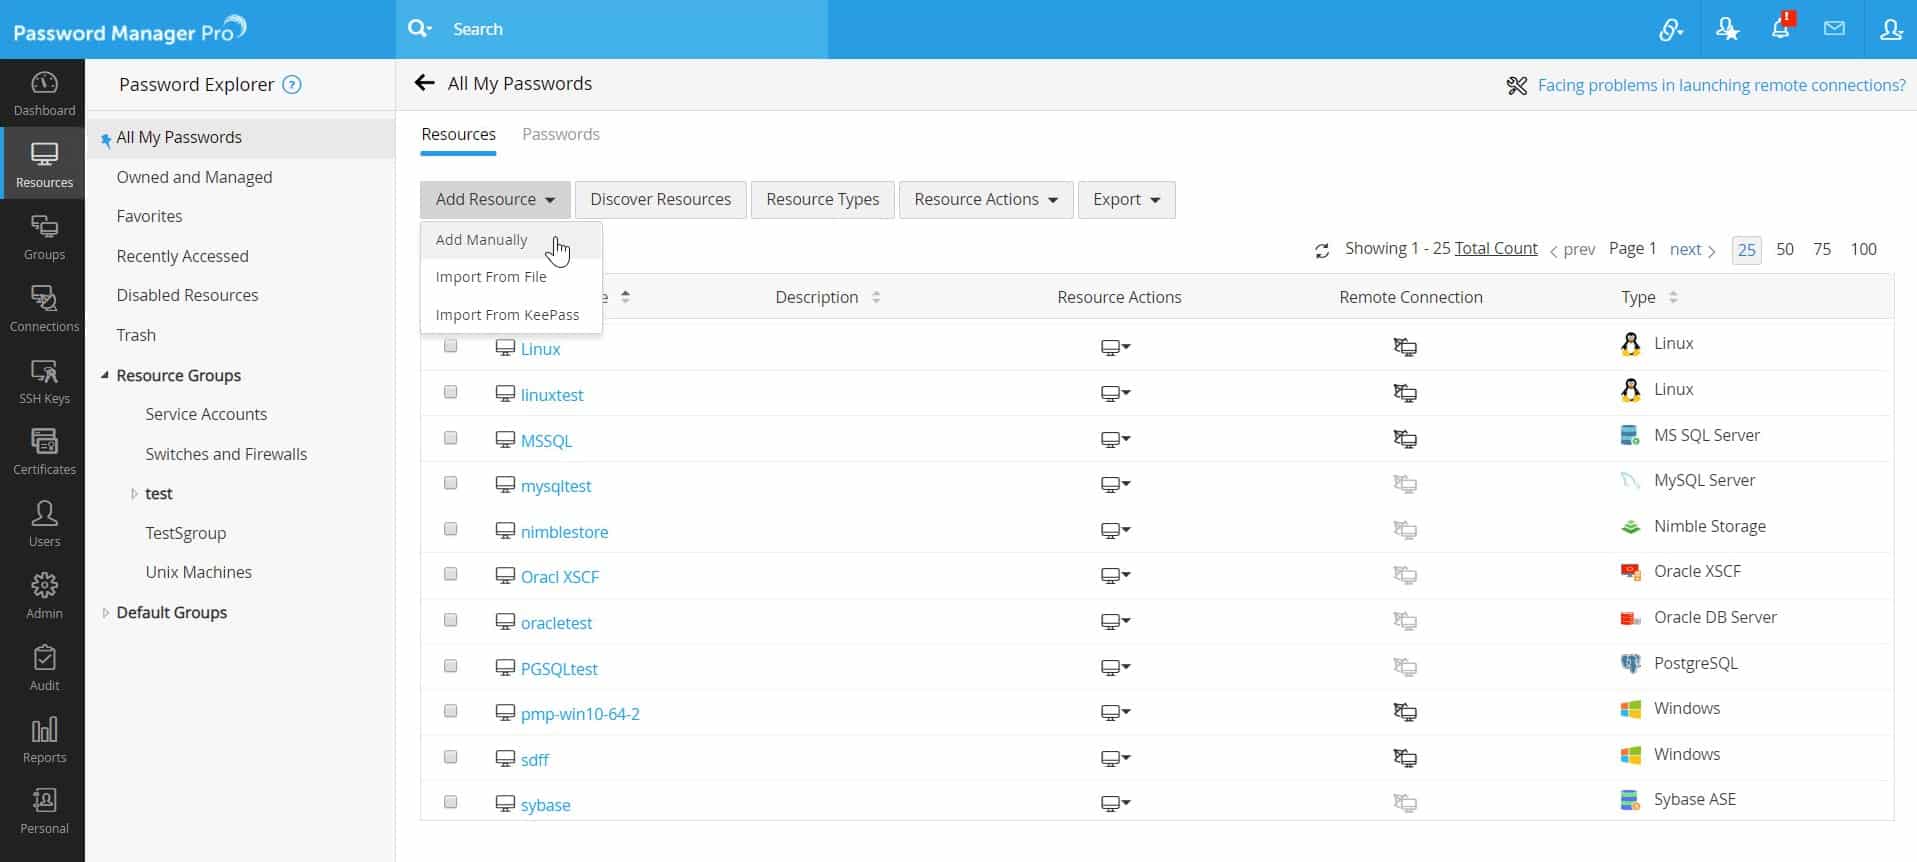Open remote connection for linuxtest row

click(x=1405, y=393)
